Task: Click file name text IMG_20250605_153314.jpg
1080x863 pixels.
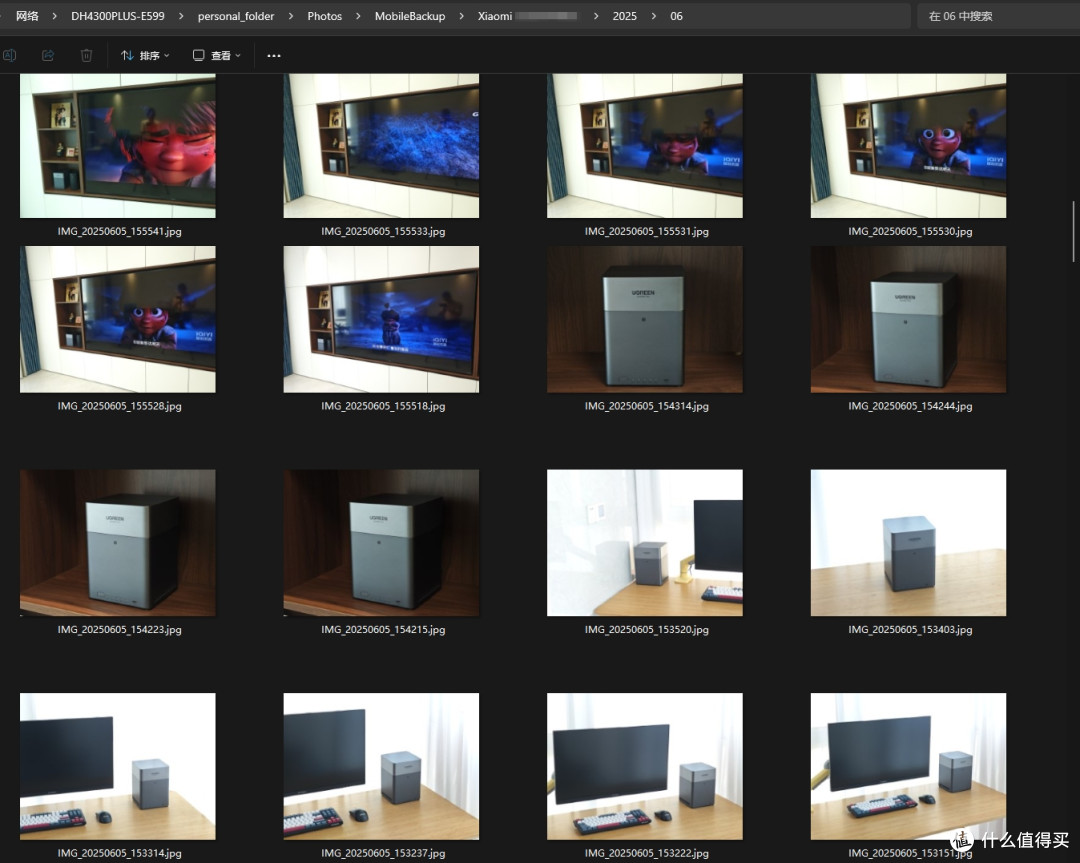Action: 119,853
